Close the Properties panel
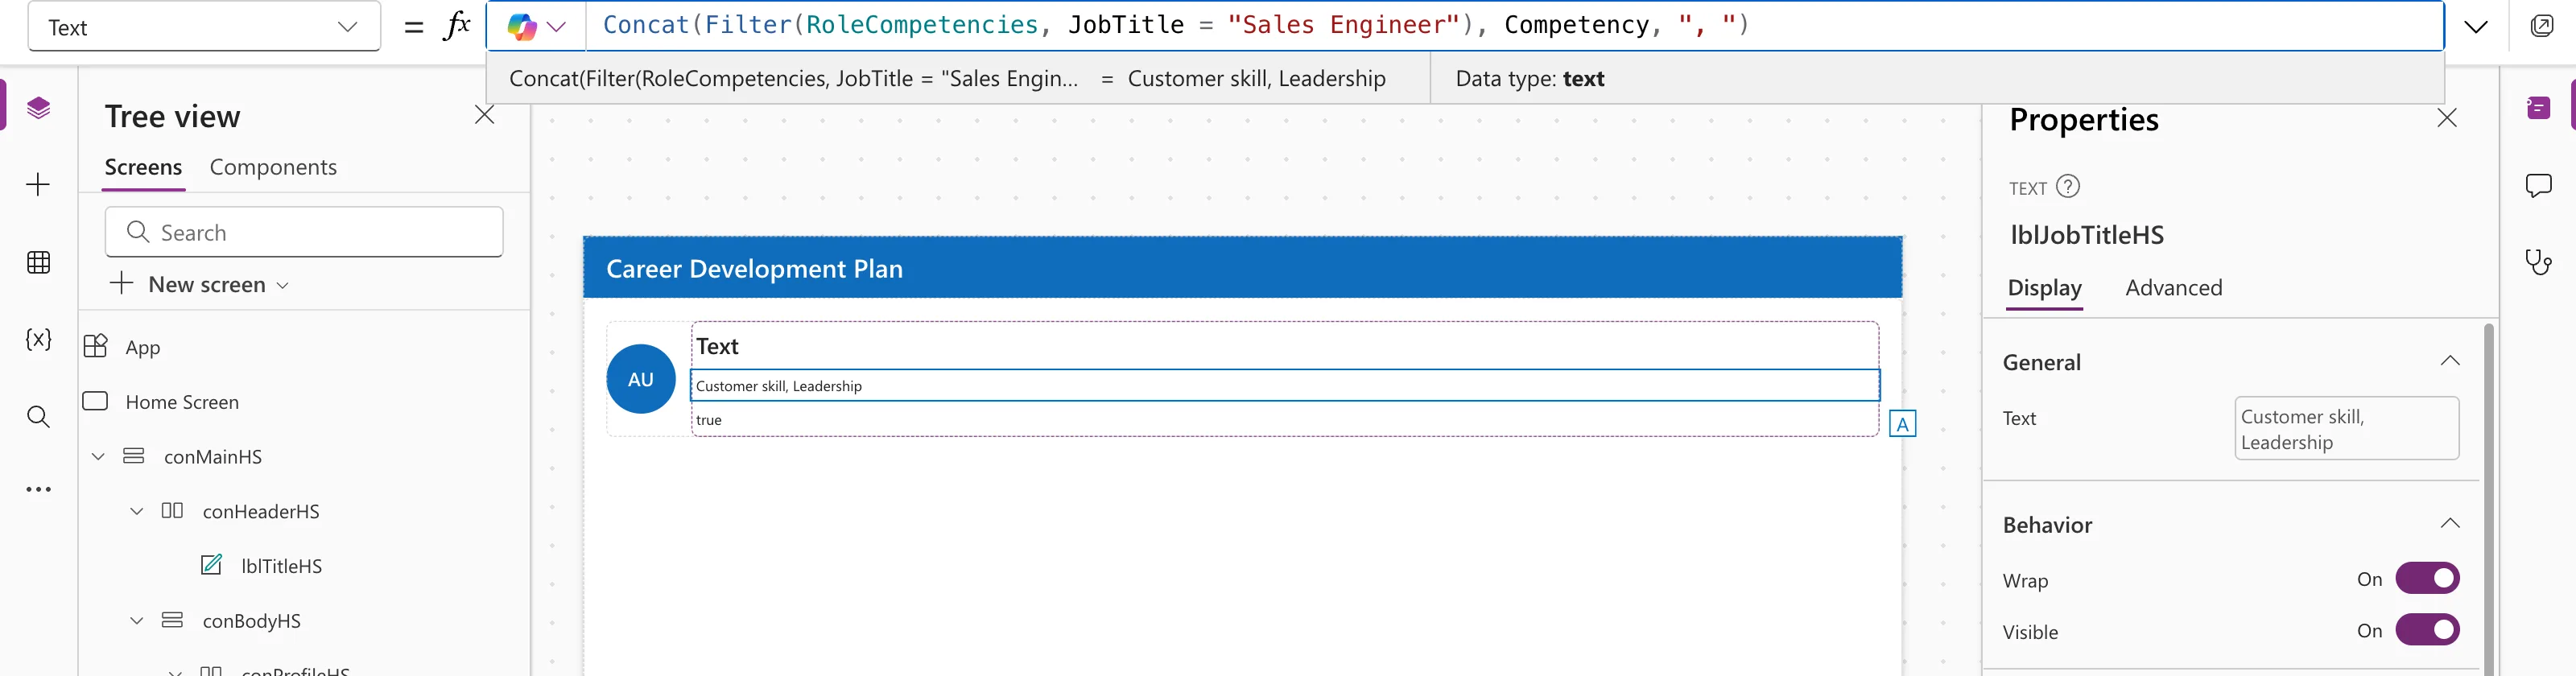 [x=2446, y=118]
